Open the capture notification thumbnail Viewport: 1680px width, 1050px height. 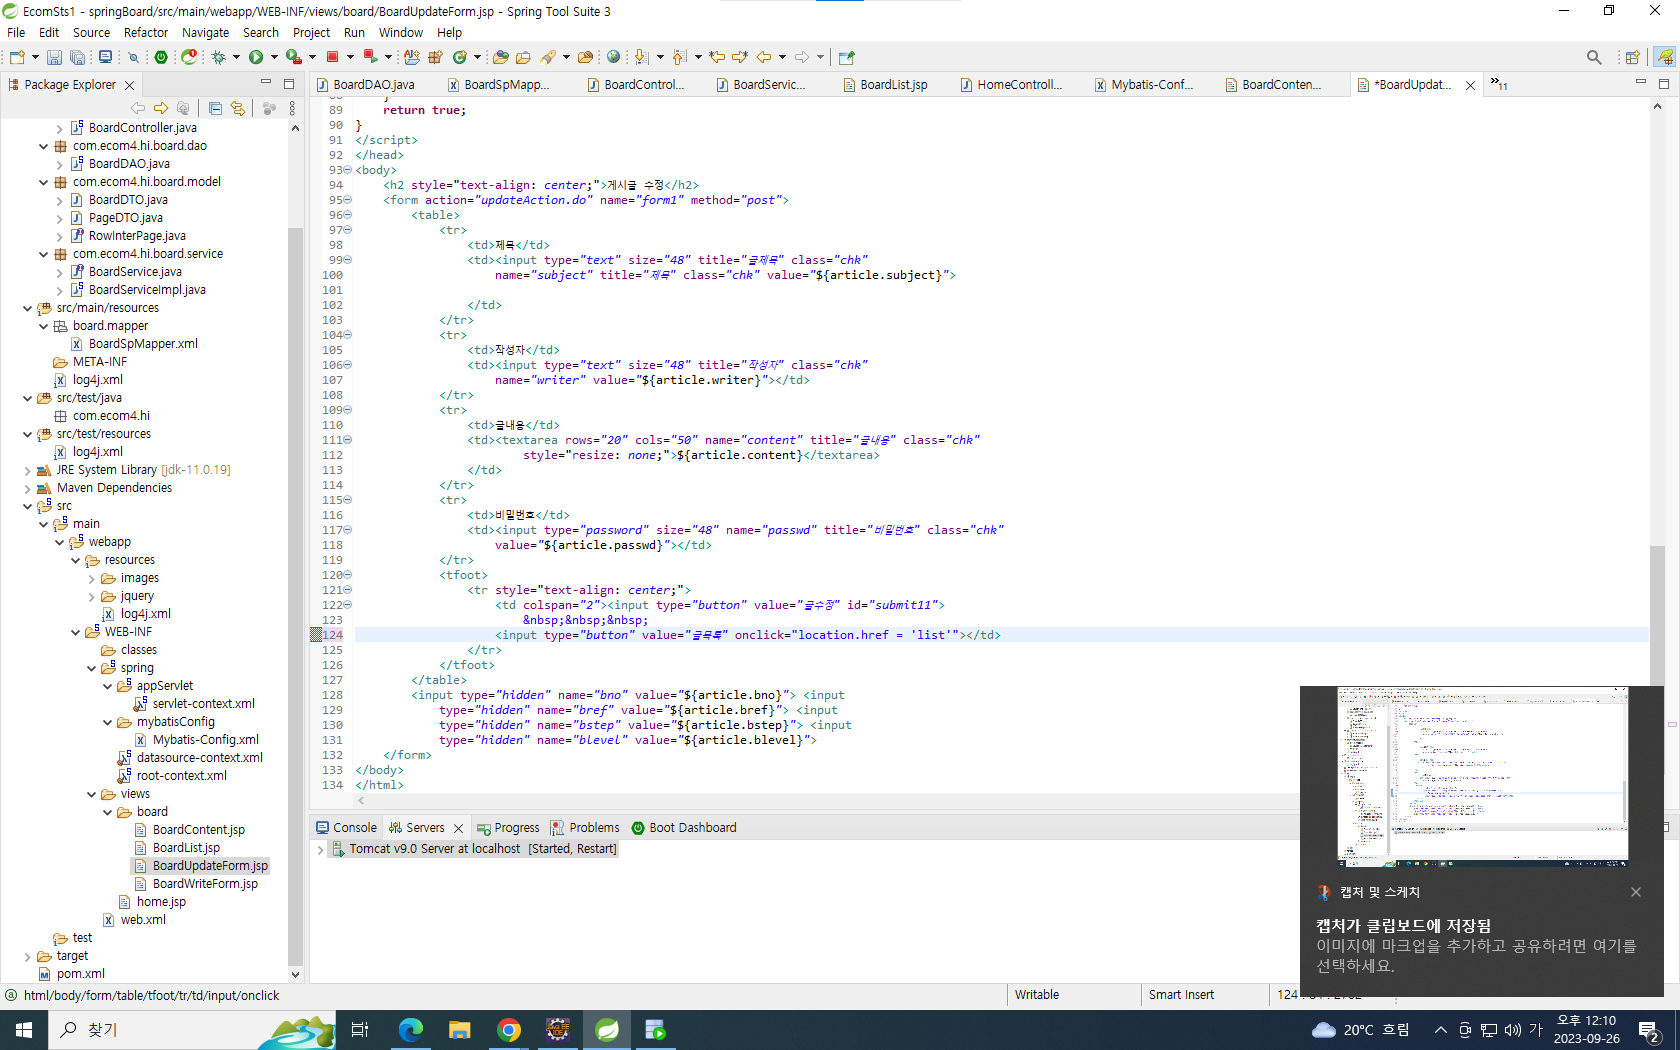1483,776
